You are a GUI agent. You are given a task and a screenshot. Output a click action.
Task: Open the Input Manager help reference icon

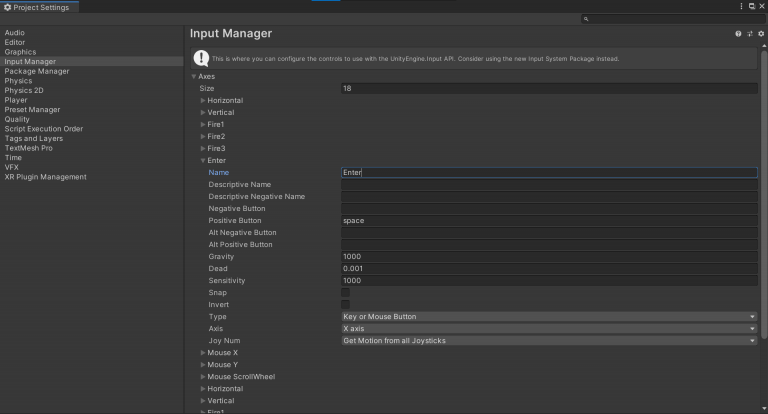coord(739,34)
